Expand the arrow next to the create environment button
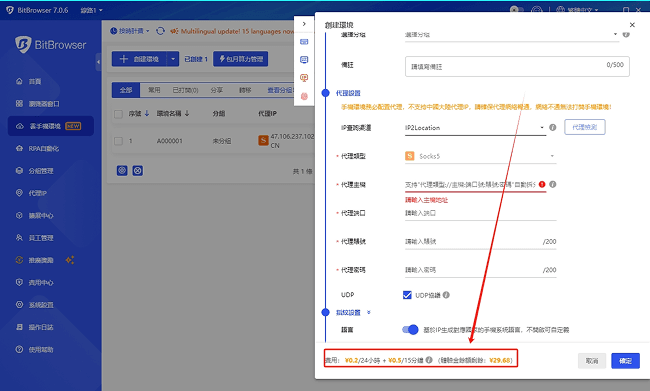 click(x=173, y=59)
